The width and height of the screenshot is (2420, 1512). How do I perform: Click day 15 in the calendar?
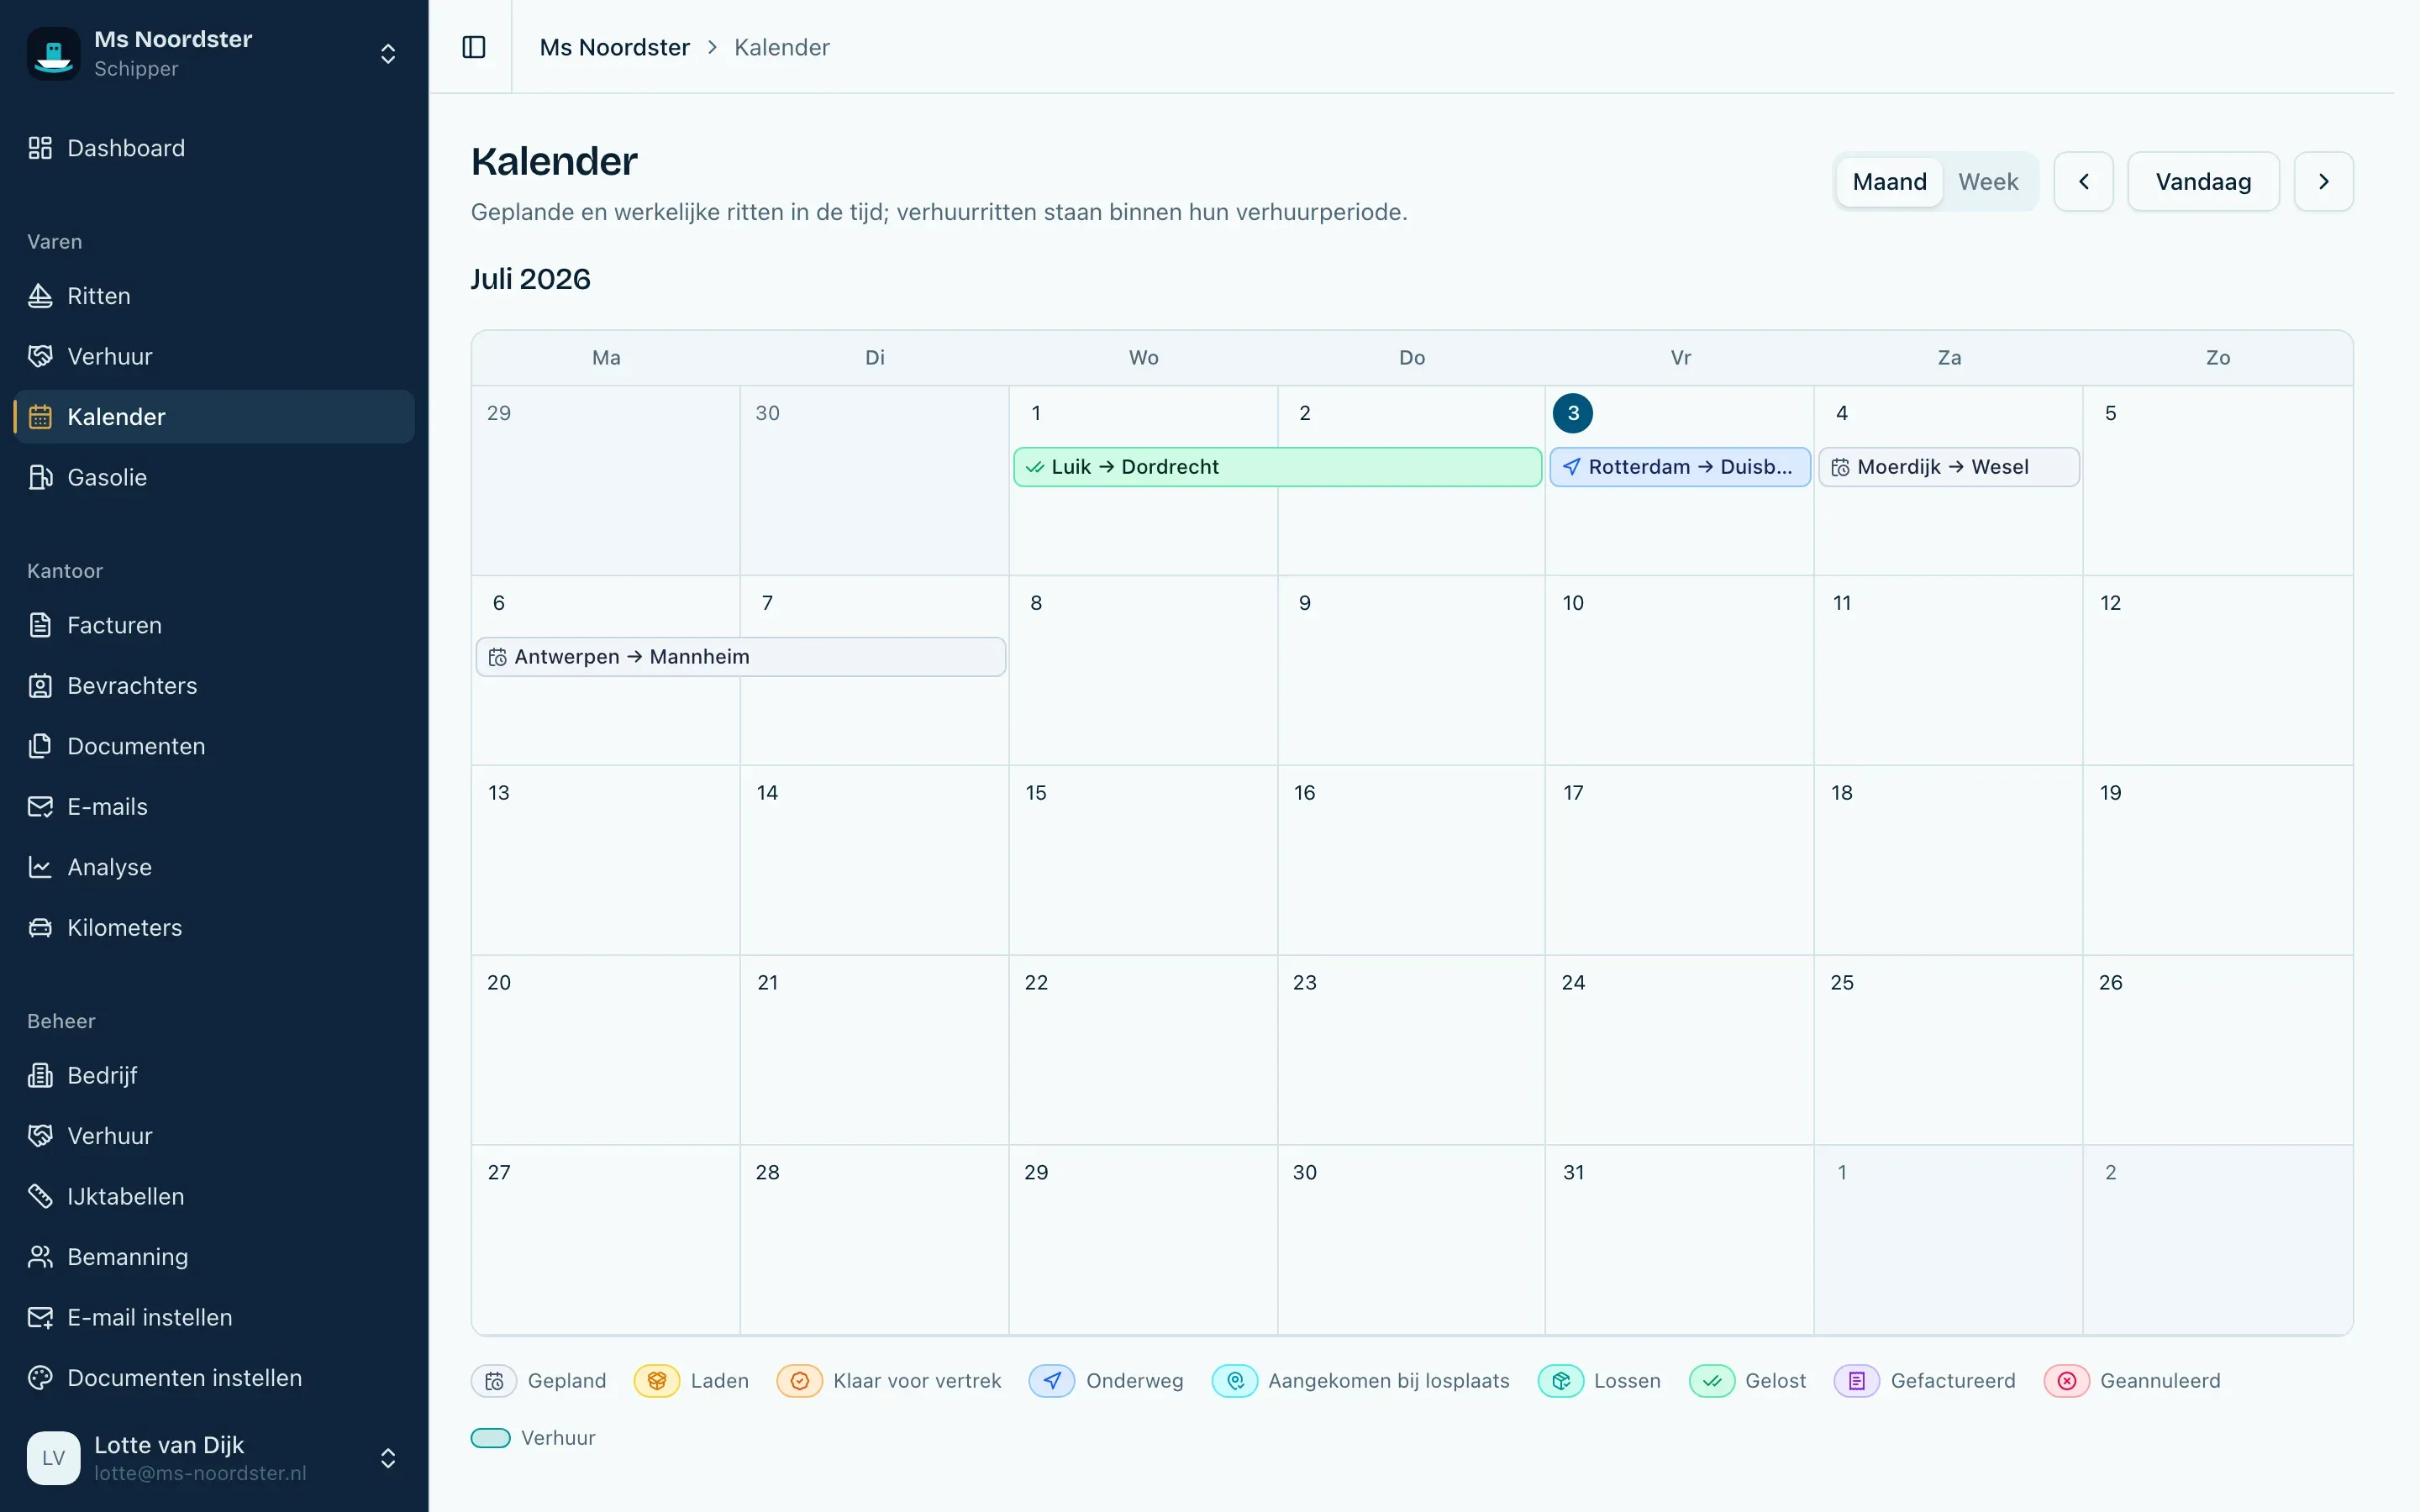tap(1036, 793)
